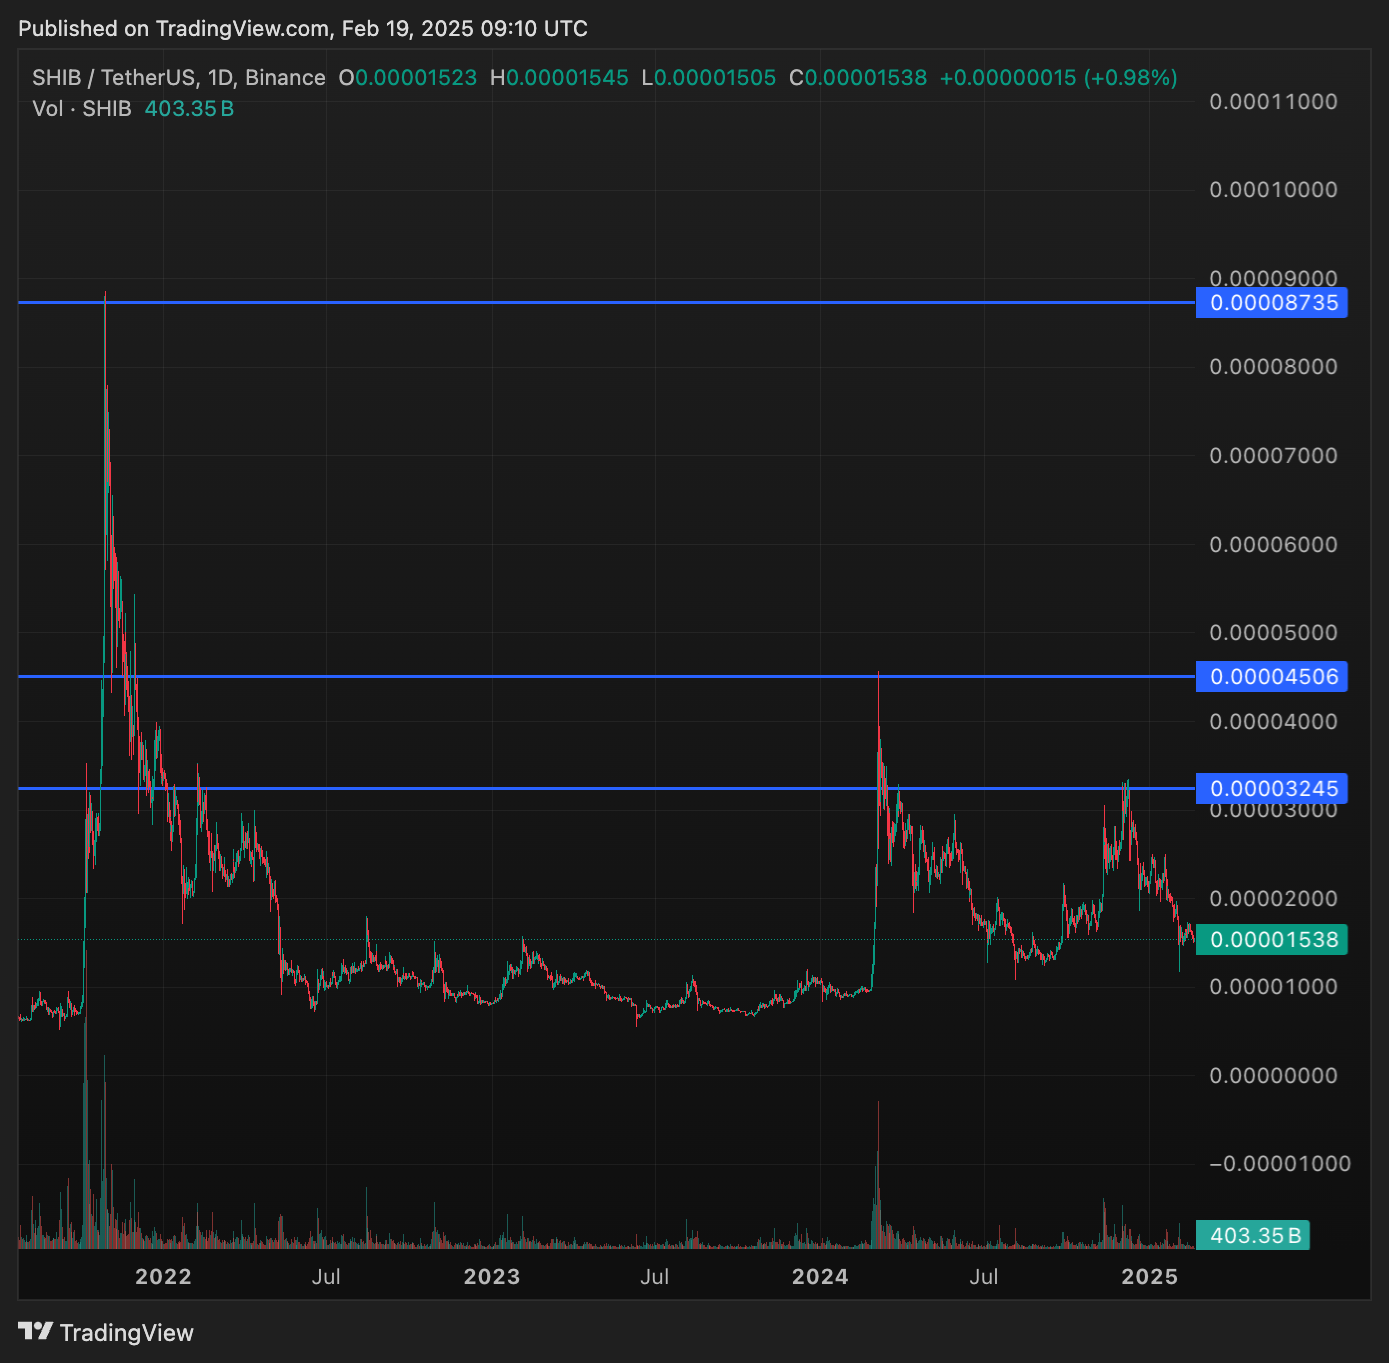The image size is (1389, 1363).
Task: Click the 0.00008000 price axis label
Action: tap(1273, 366)
